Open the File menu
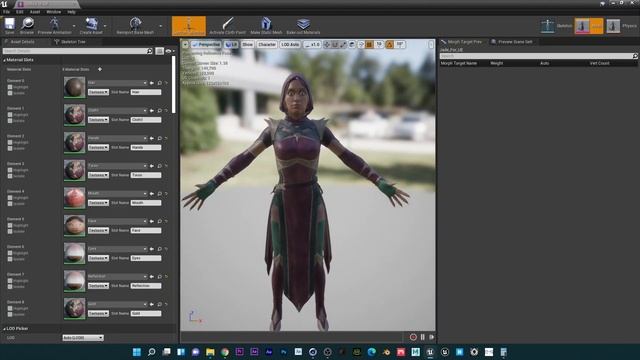 (6, 12)
